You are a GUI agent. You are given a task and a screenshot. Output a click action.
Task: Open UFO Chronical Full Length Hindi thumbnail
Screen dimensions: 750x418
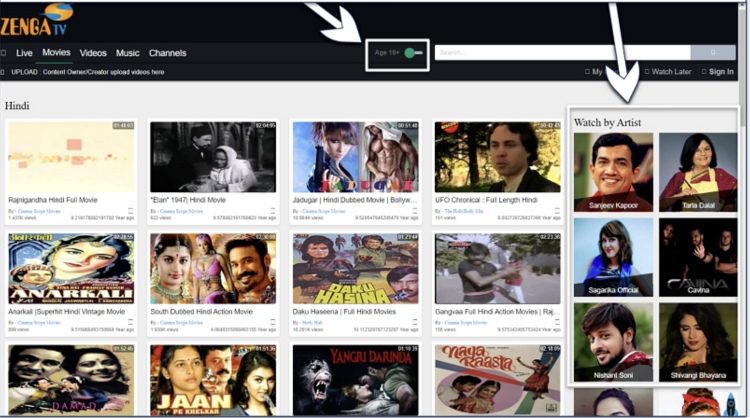pyautogui.click(x=497, y=157)
